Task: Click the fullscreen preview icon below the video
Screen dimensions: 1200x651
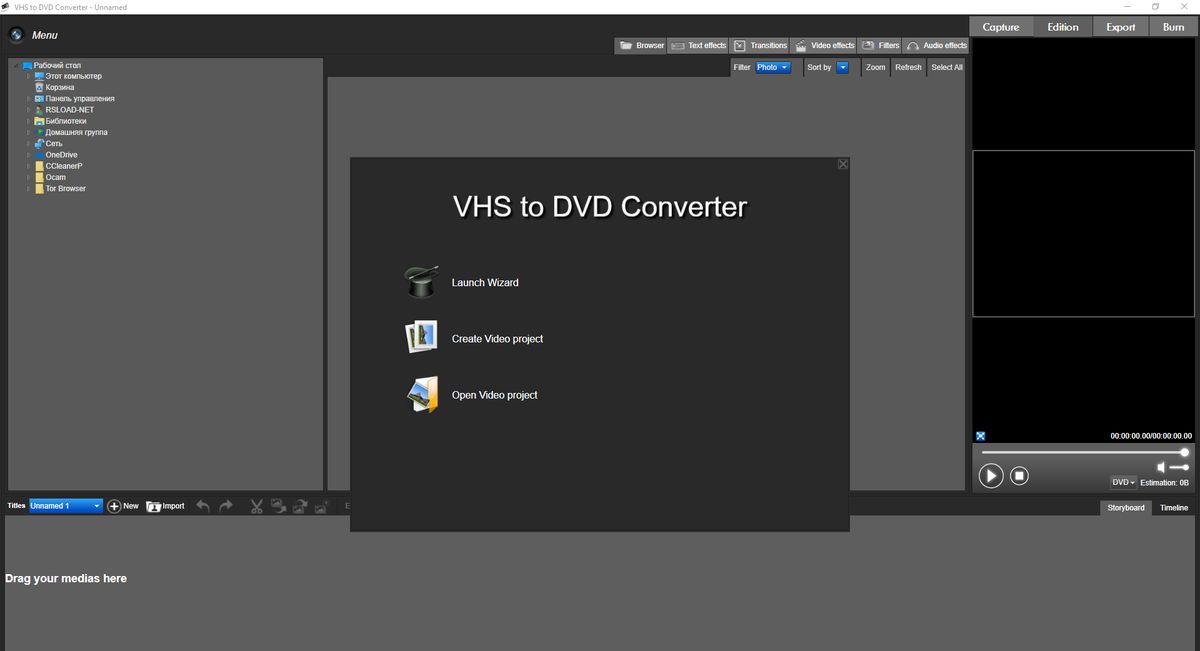Action: [981, 436]
